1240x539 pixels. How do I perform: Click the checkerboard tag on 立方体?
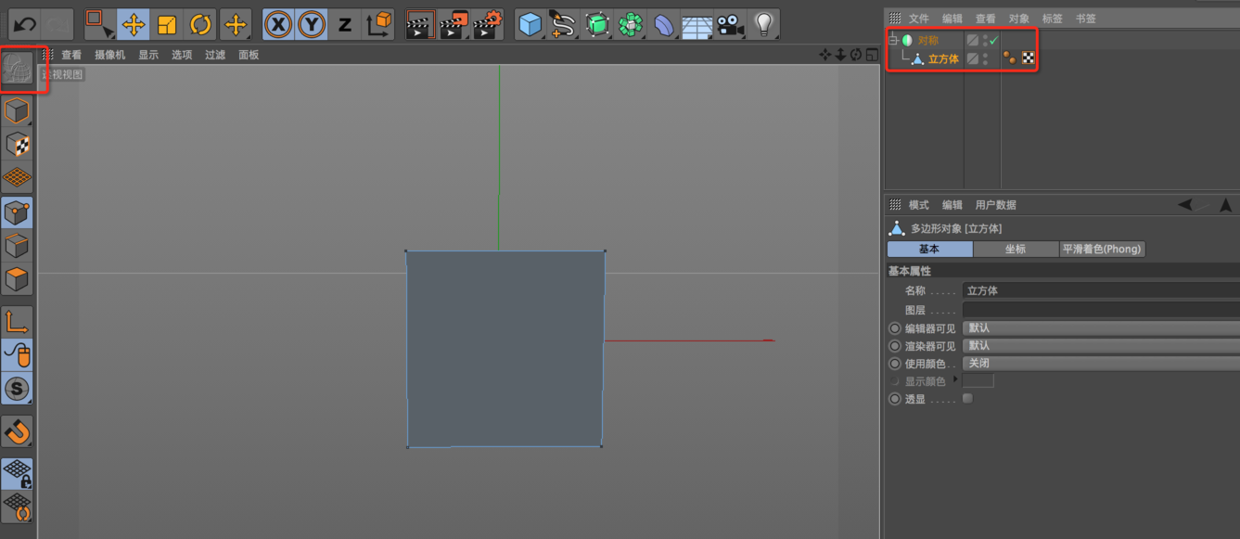(x=1028, y=59)
